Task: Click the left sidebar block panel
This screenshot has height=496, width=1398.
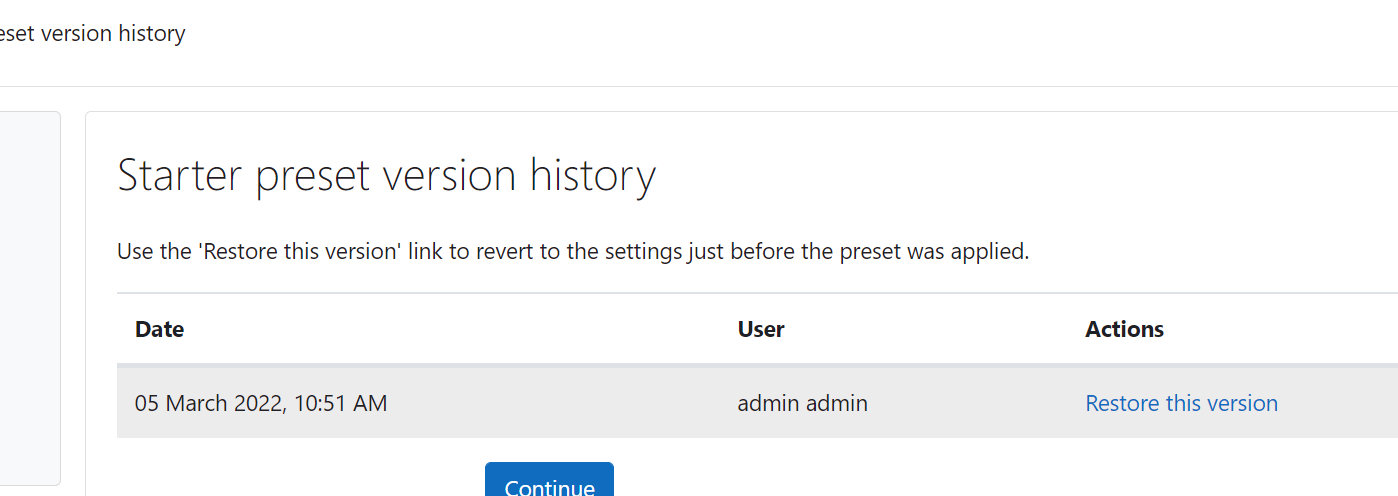Action: [x=30, y=298]
